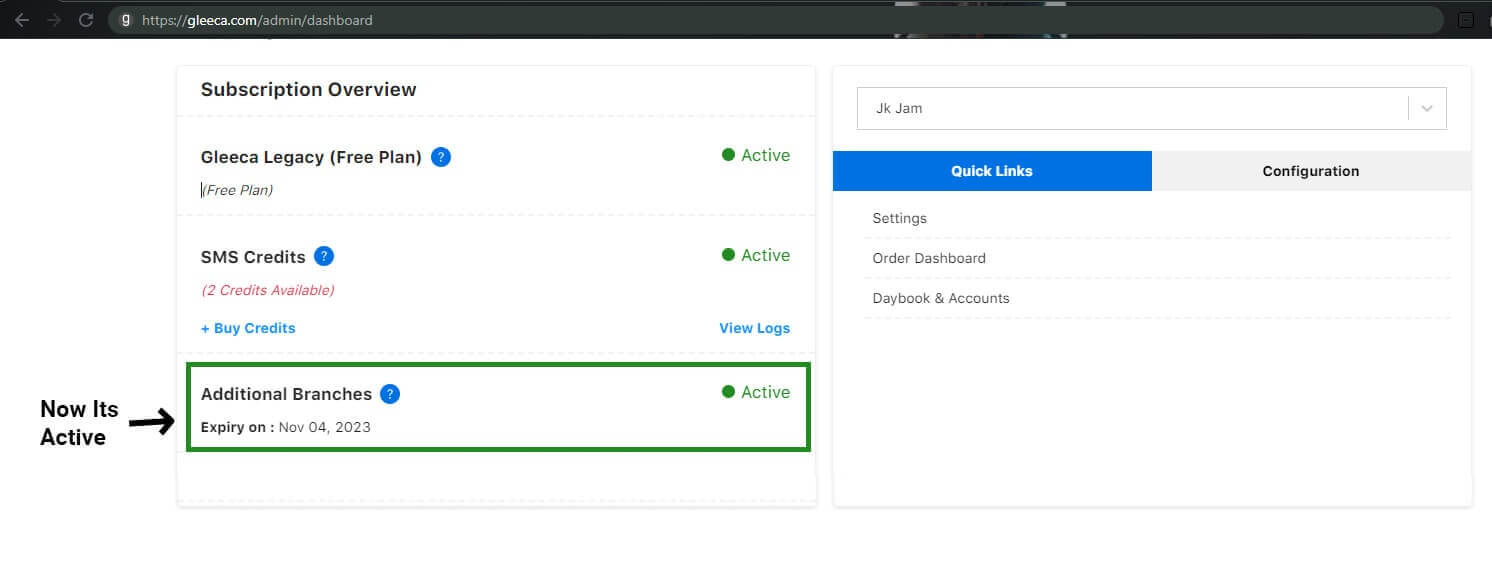Click the site favicon in address bar
1492x562 pixels.
pos(125,19)
